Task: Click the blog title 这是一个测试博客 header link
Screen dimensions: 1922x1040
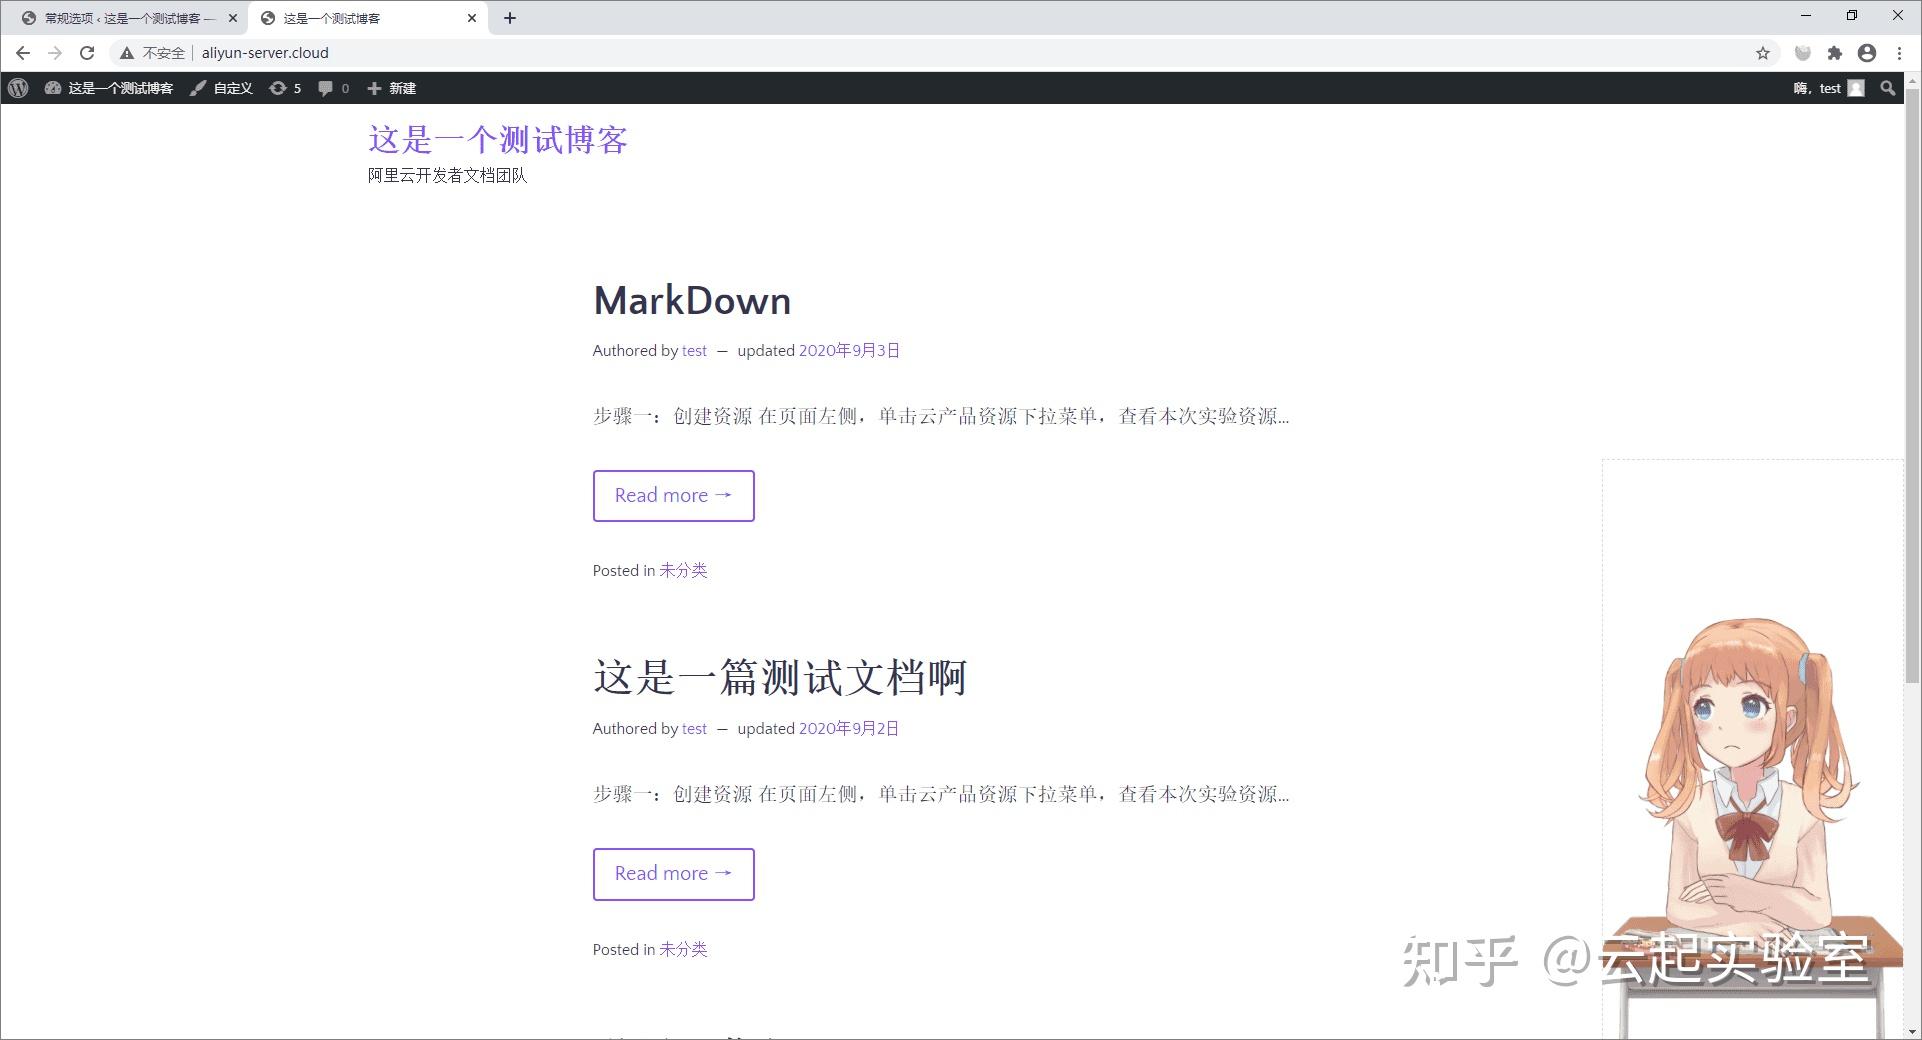Action: click(498, 139)
